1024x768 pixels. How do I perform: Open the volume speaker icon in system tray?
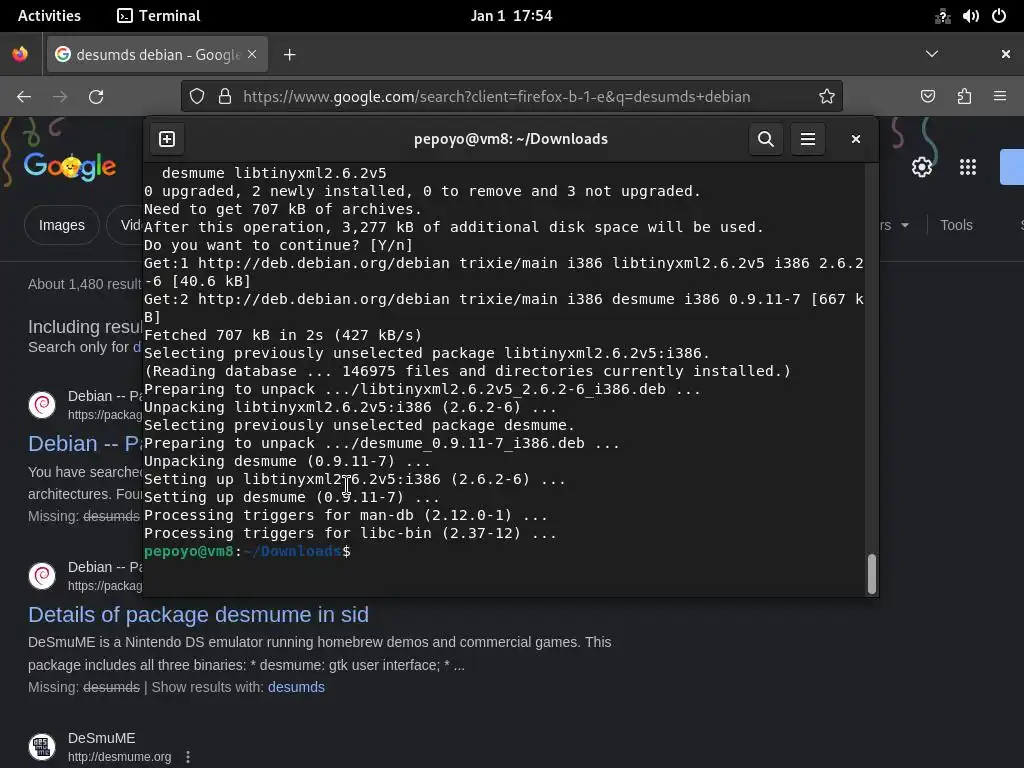point(970,16)
